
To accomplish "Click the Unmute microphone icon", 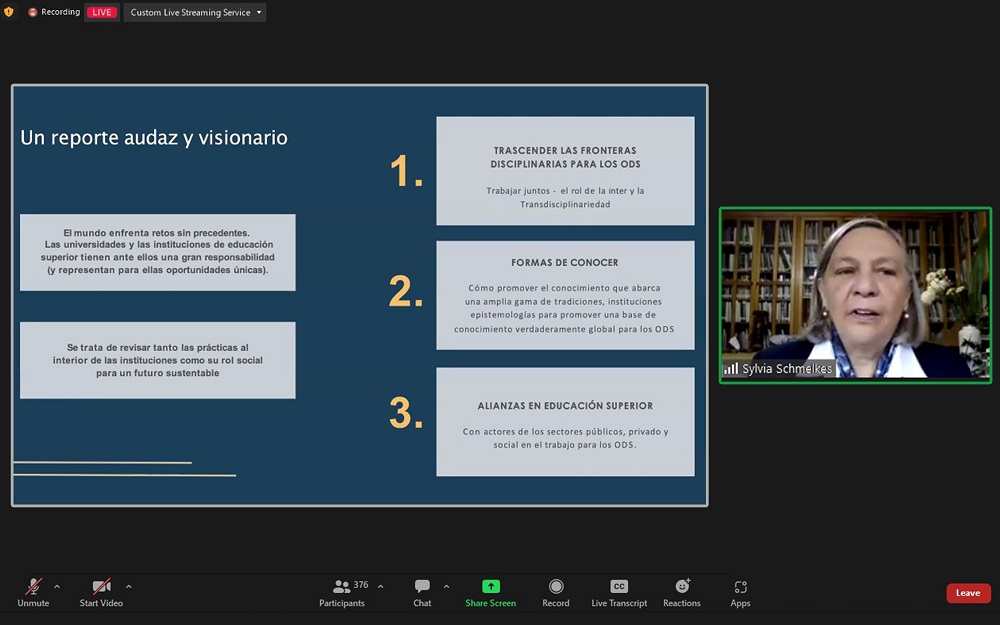I will [33, 587].
